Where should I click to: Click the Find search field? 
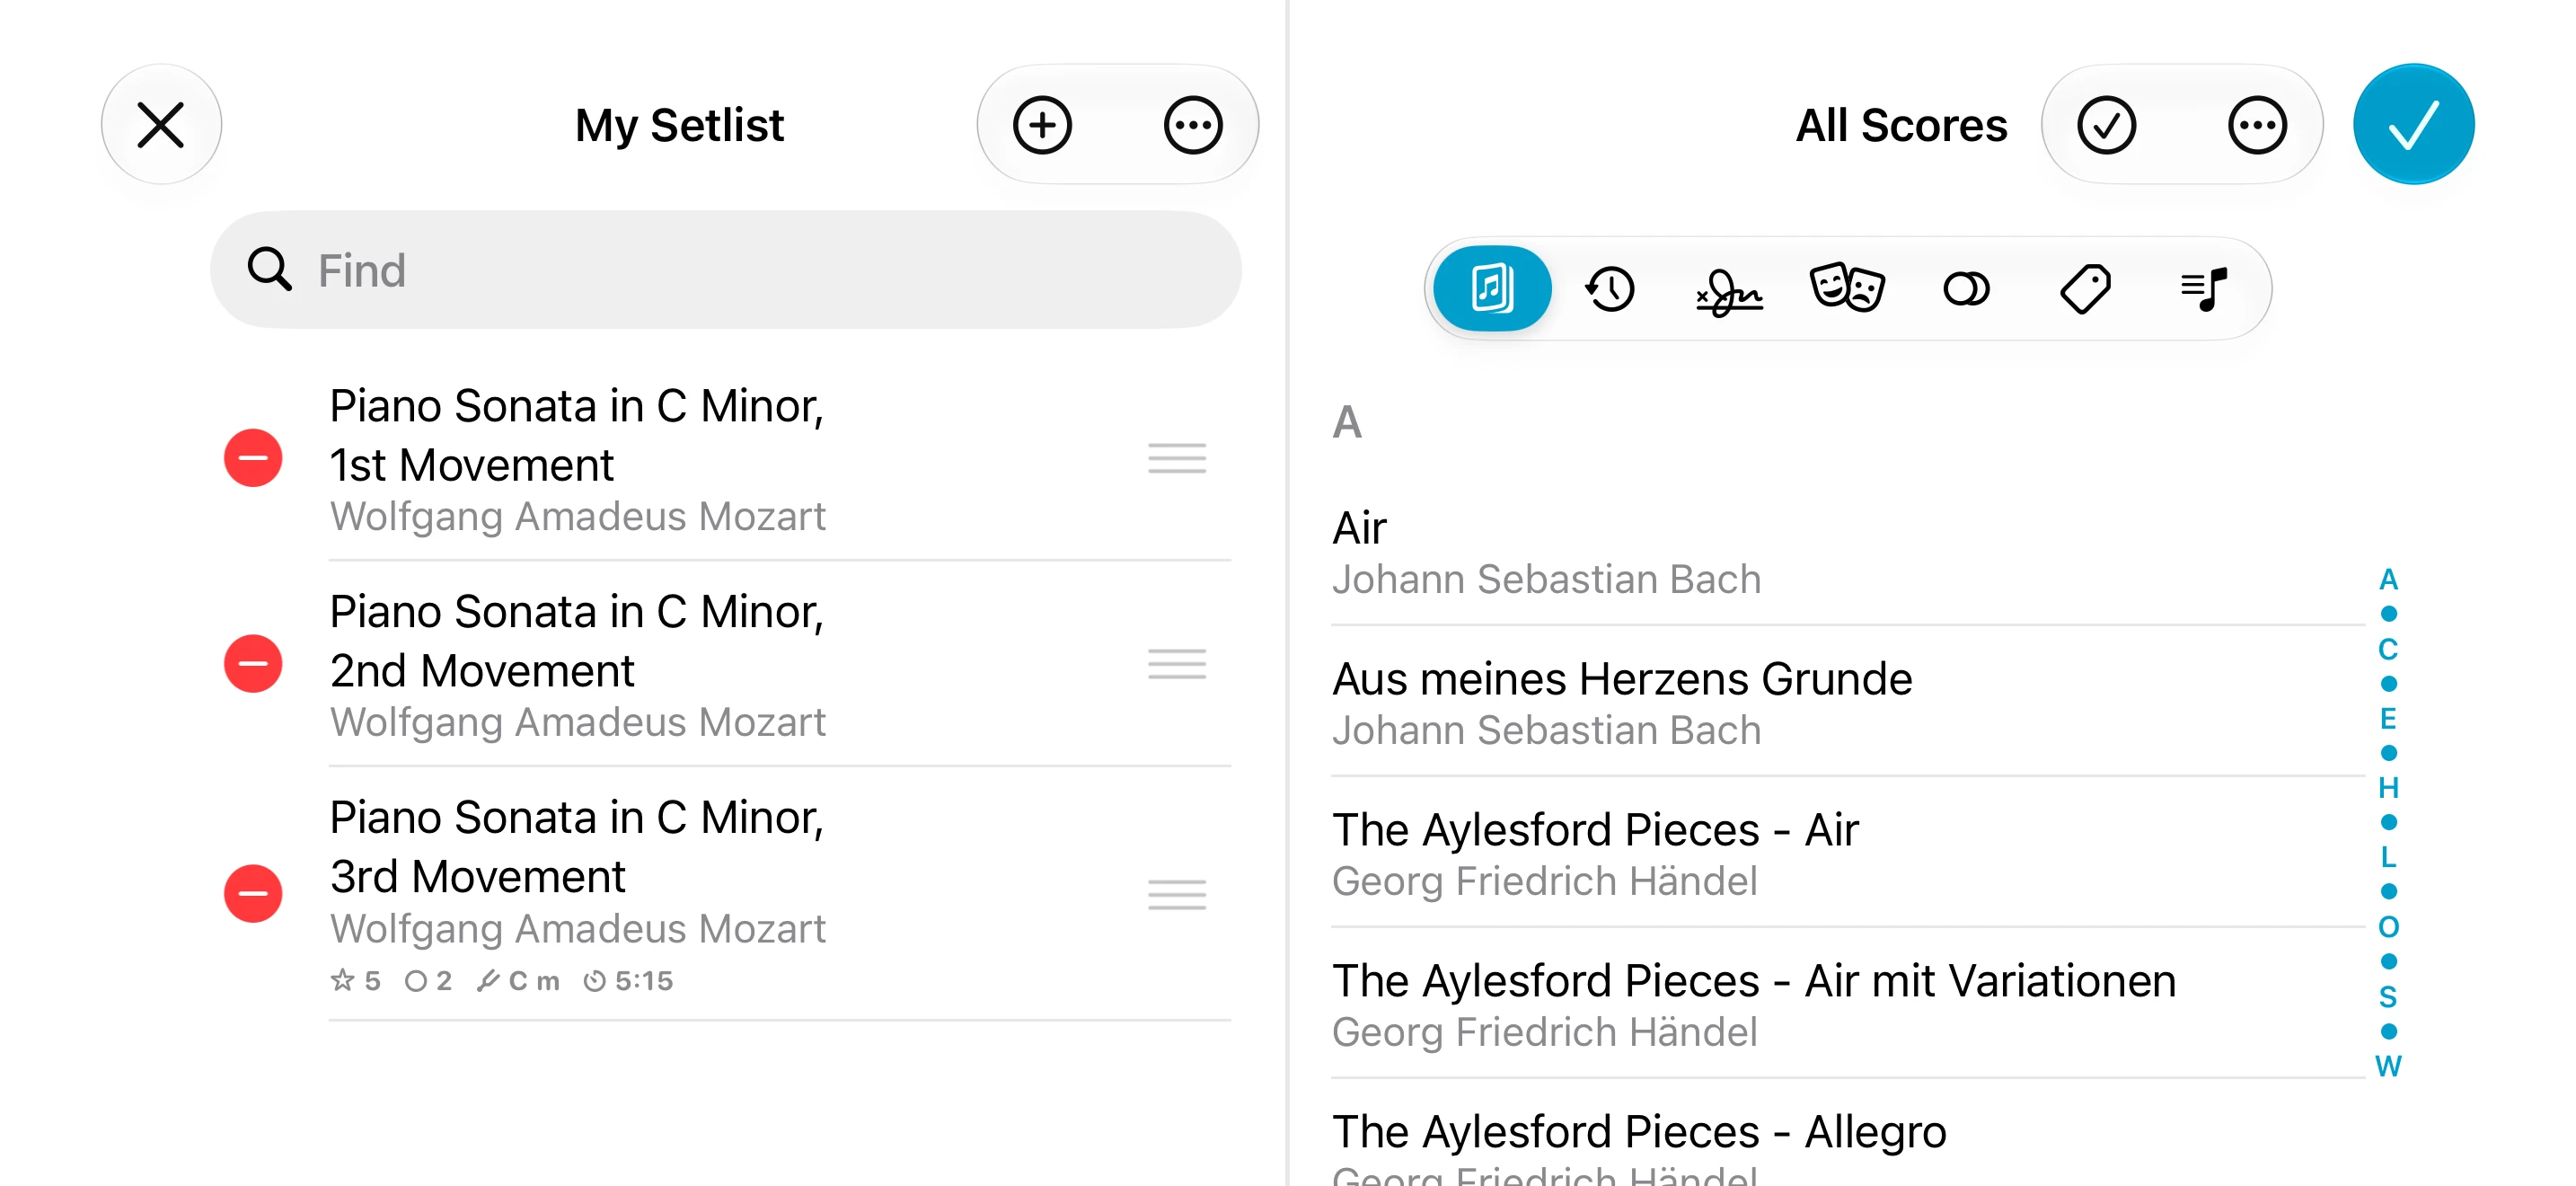[x=726, y=270]
